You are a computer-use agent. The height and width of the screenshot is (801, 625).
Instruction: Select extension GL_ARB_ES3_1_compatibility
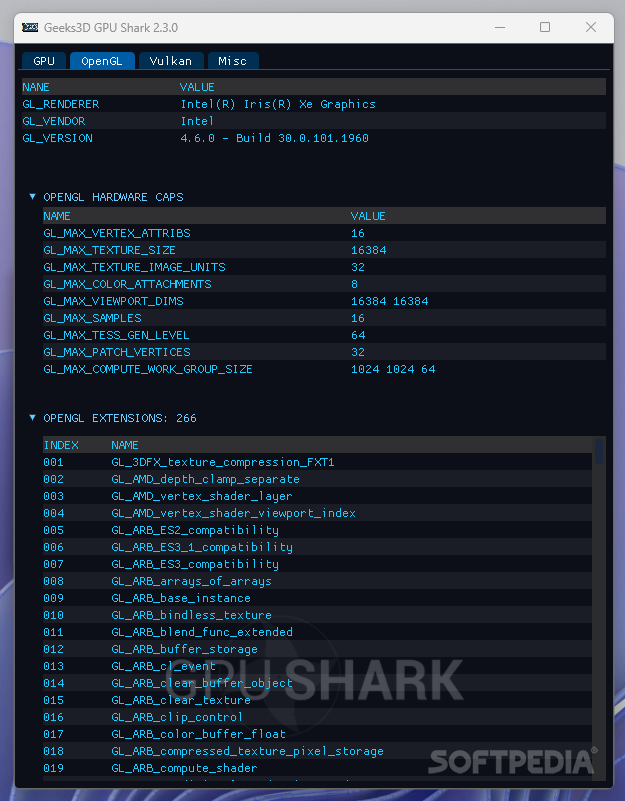(x=202, y=547)
